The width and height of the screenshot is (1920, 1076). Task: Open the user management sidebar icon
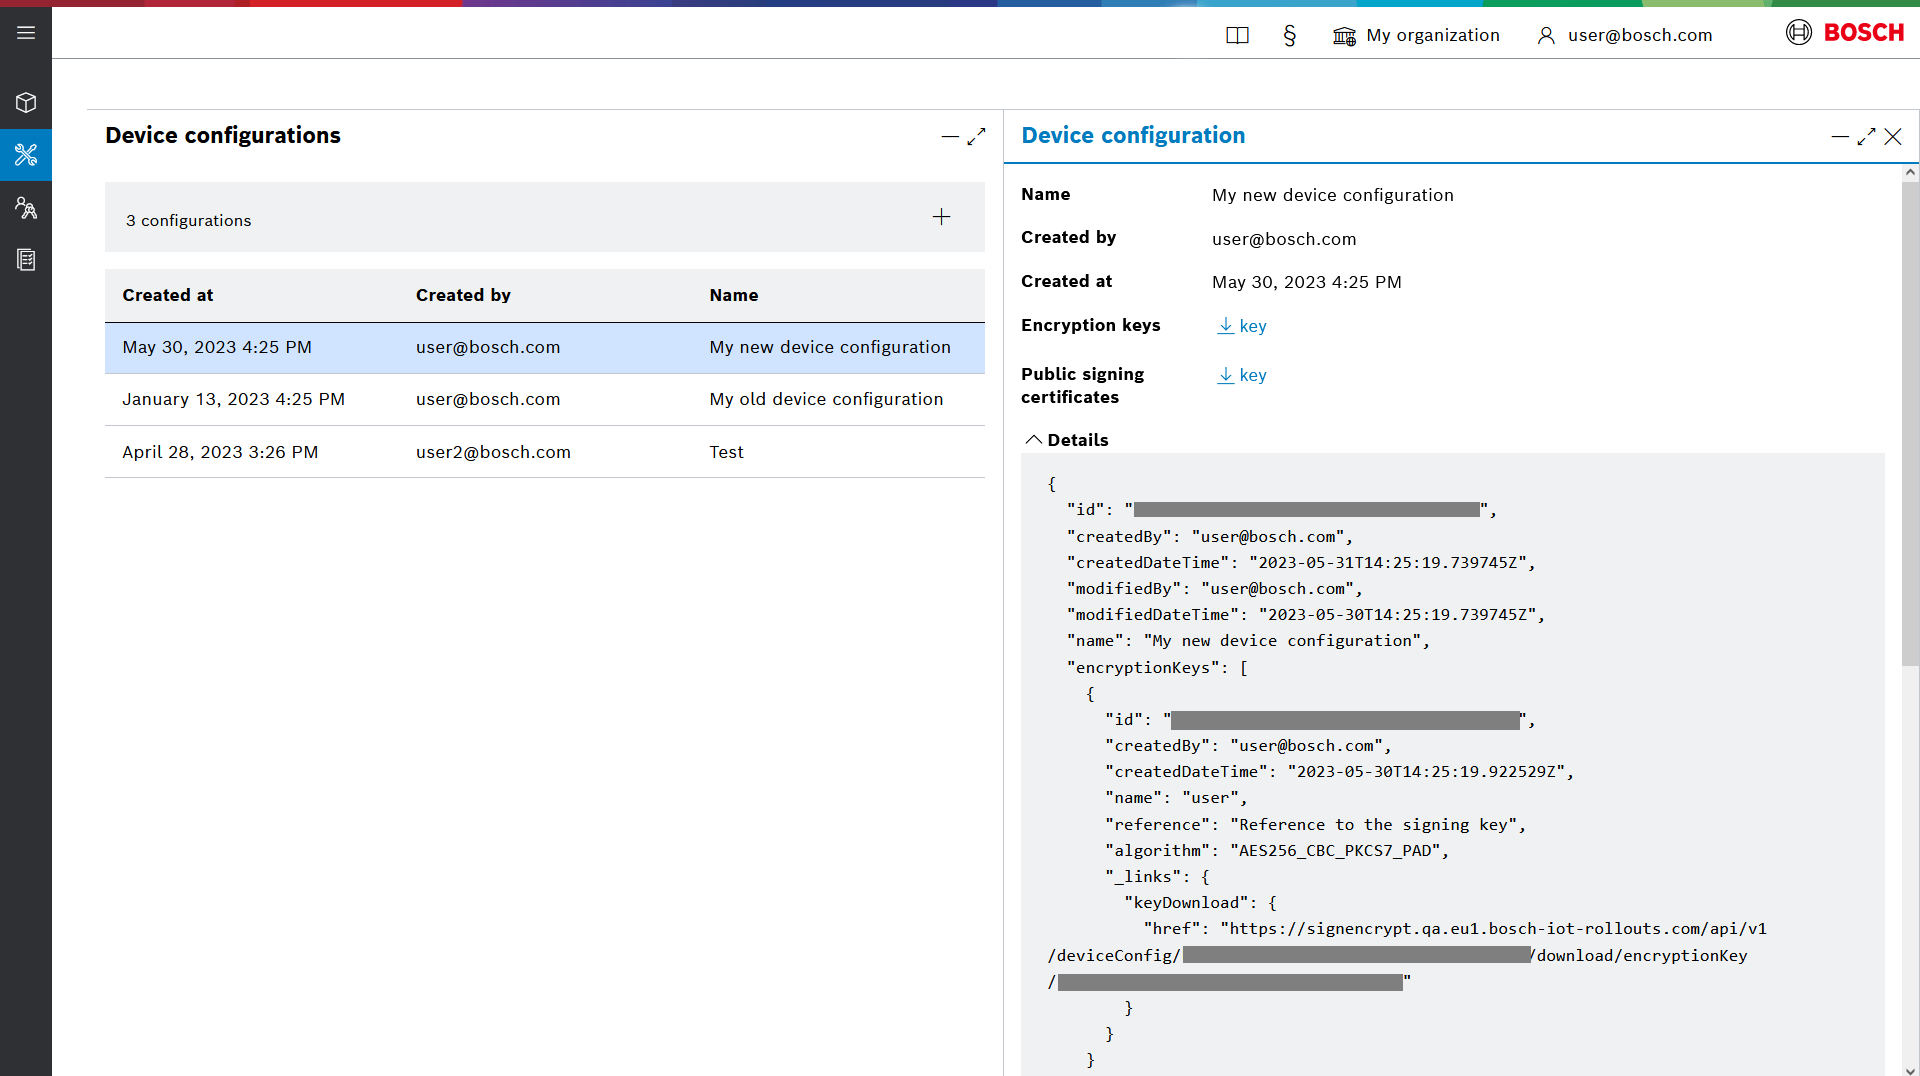pos(26,208)
